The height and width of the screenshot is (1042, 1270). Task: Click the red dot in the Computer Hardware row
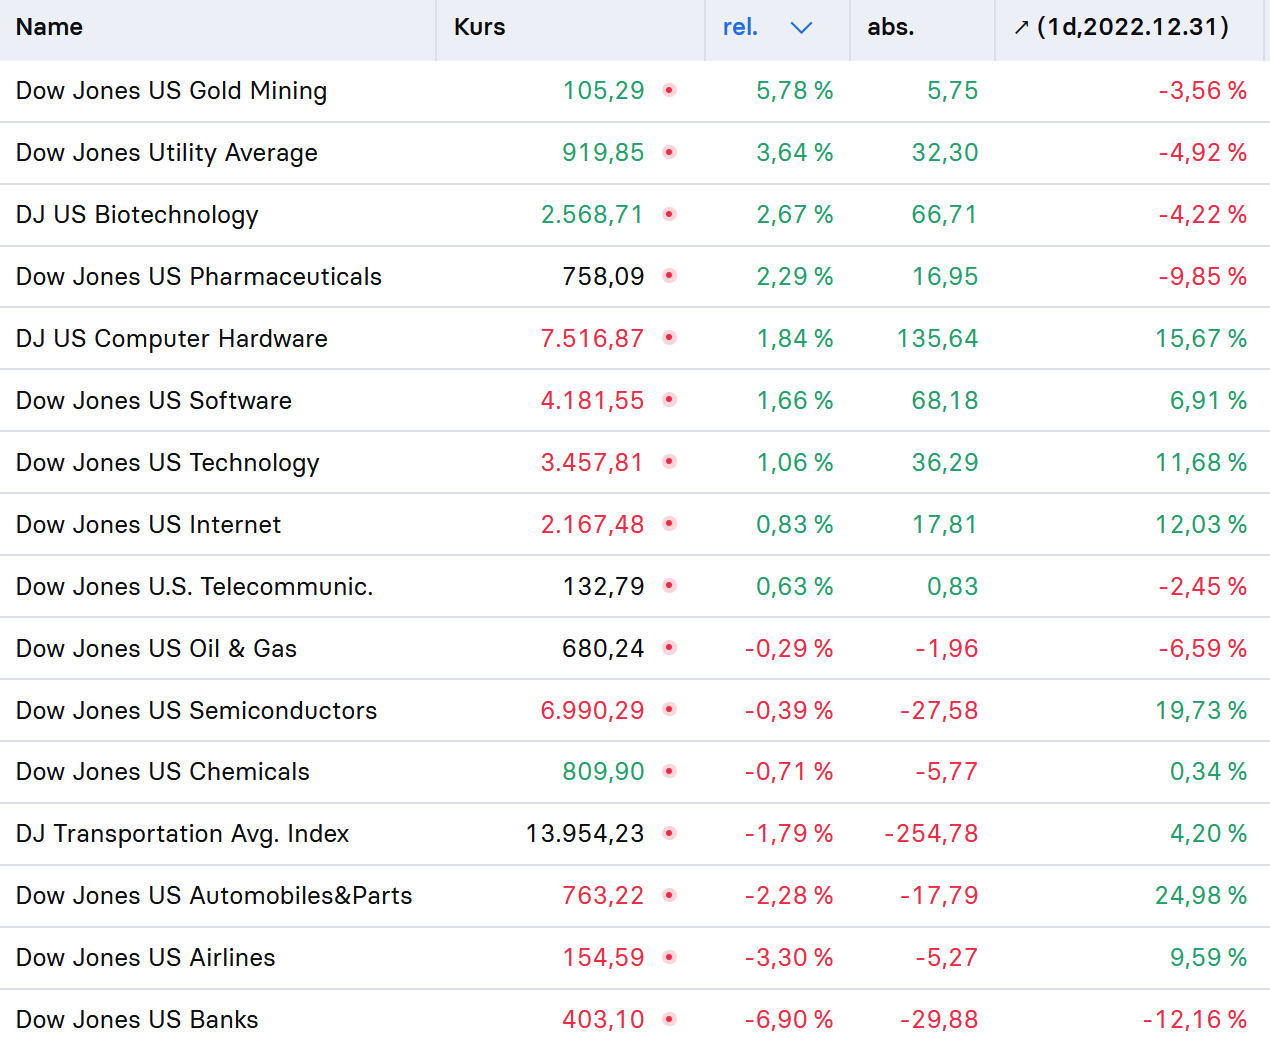670,338
